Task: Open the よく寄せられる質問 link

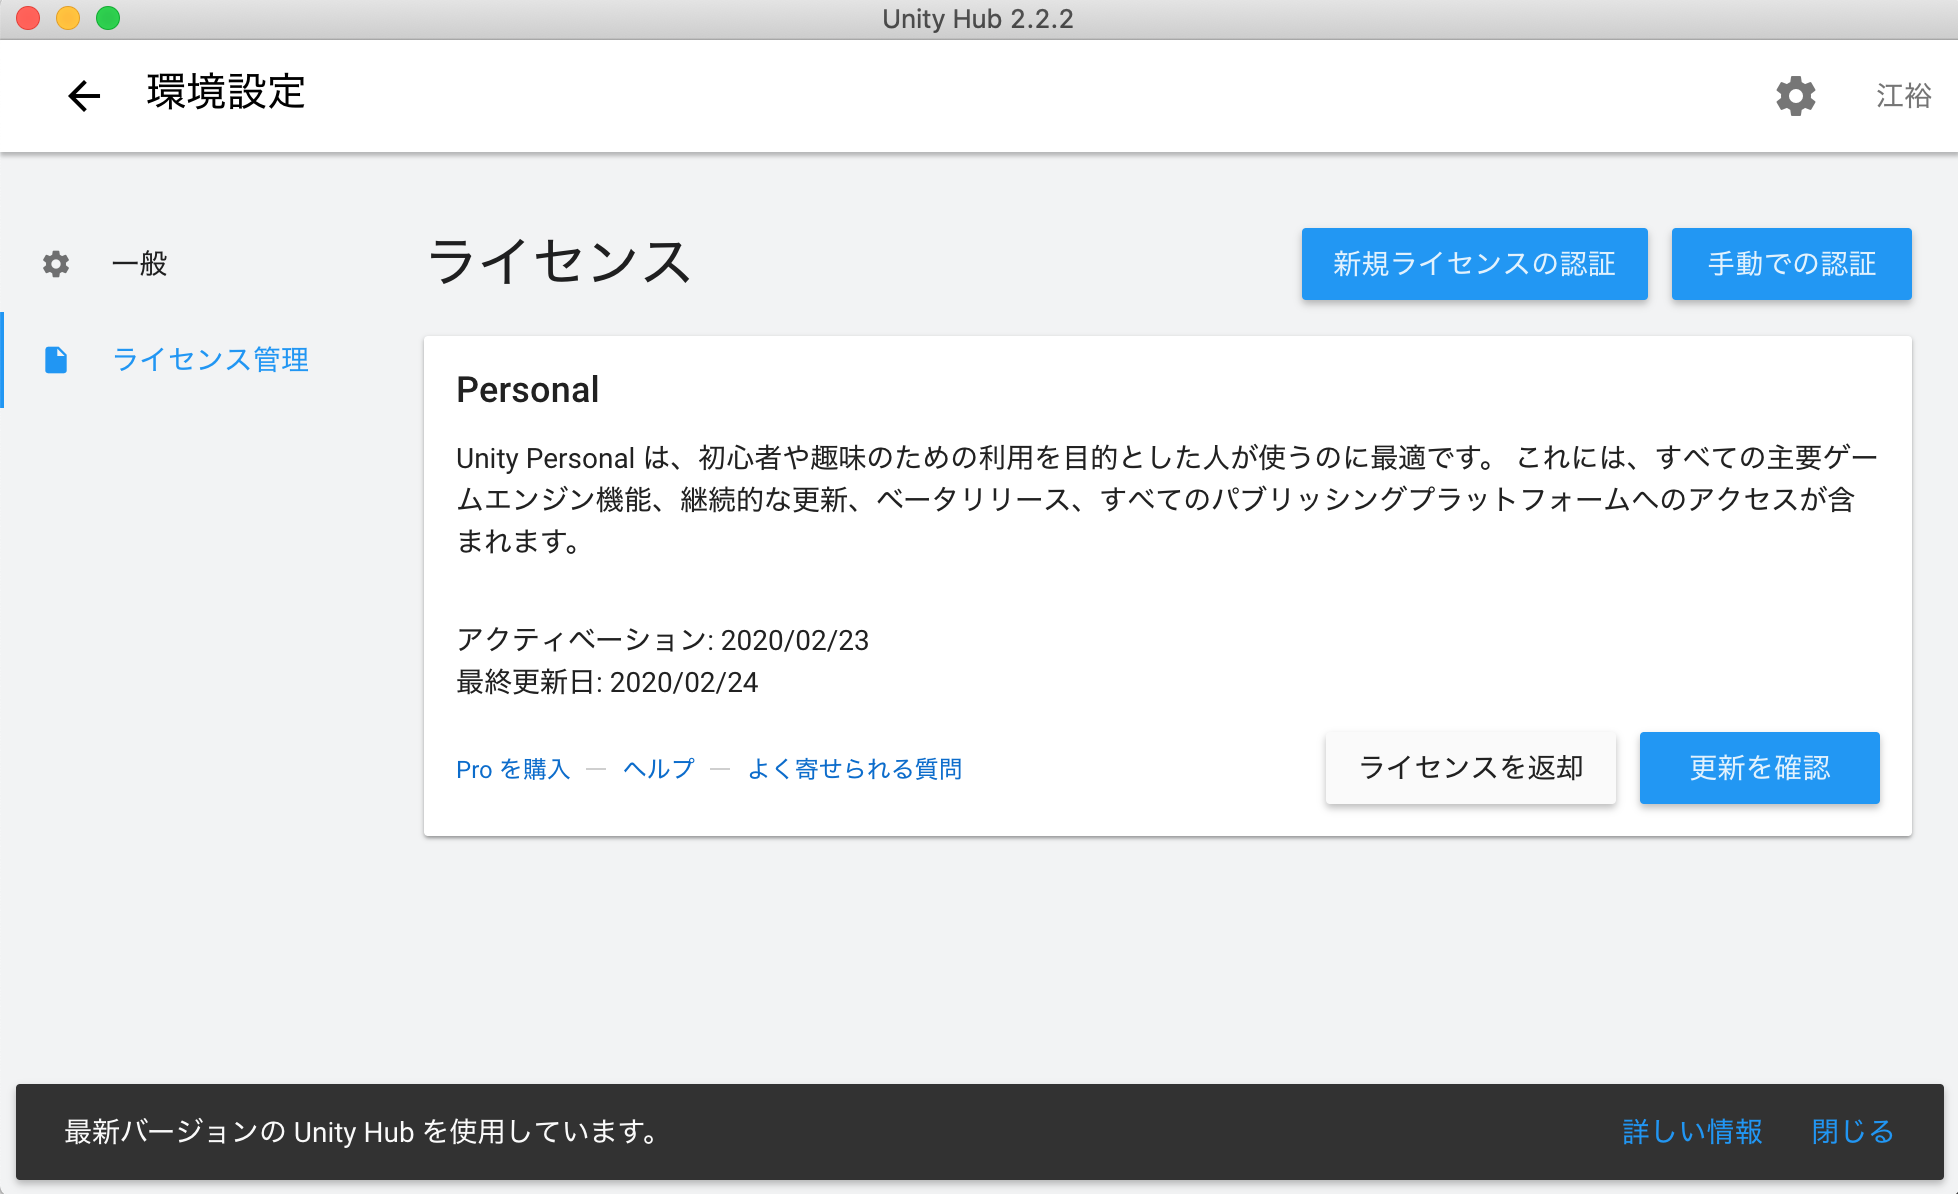Action: point(854,769)
